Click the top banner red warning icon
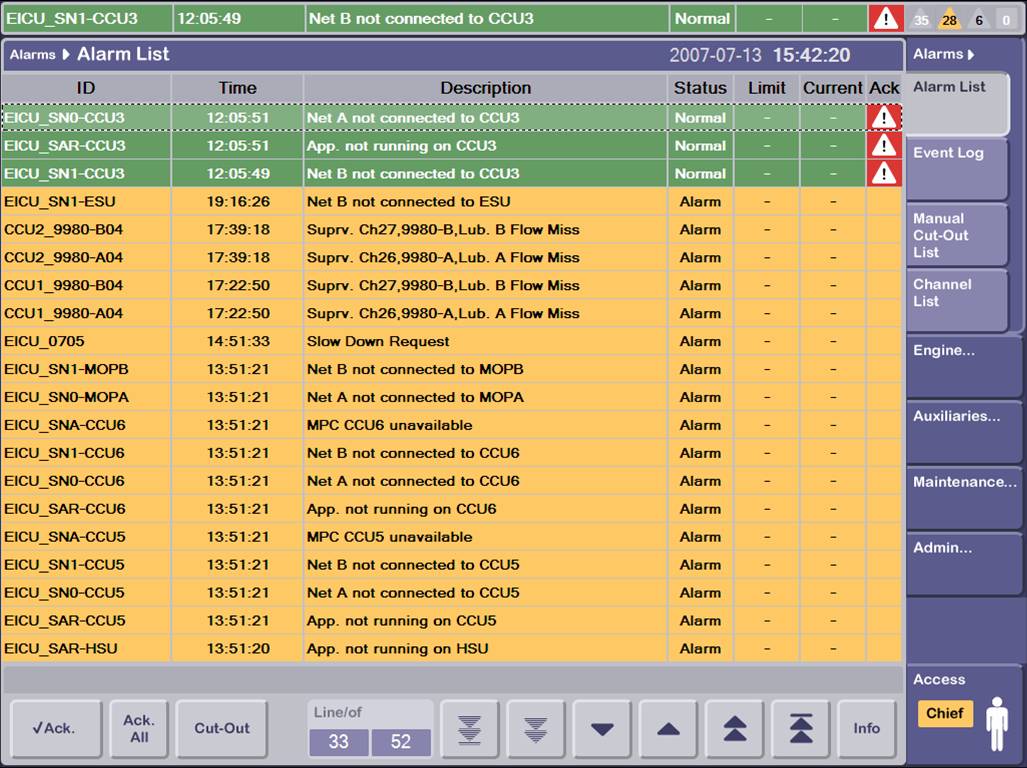1027x768 pixels. point(885,19)
